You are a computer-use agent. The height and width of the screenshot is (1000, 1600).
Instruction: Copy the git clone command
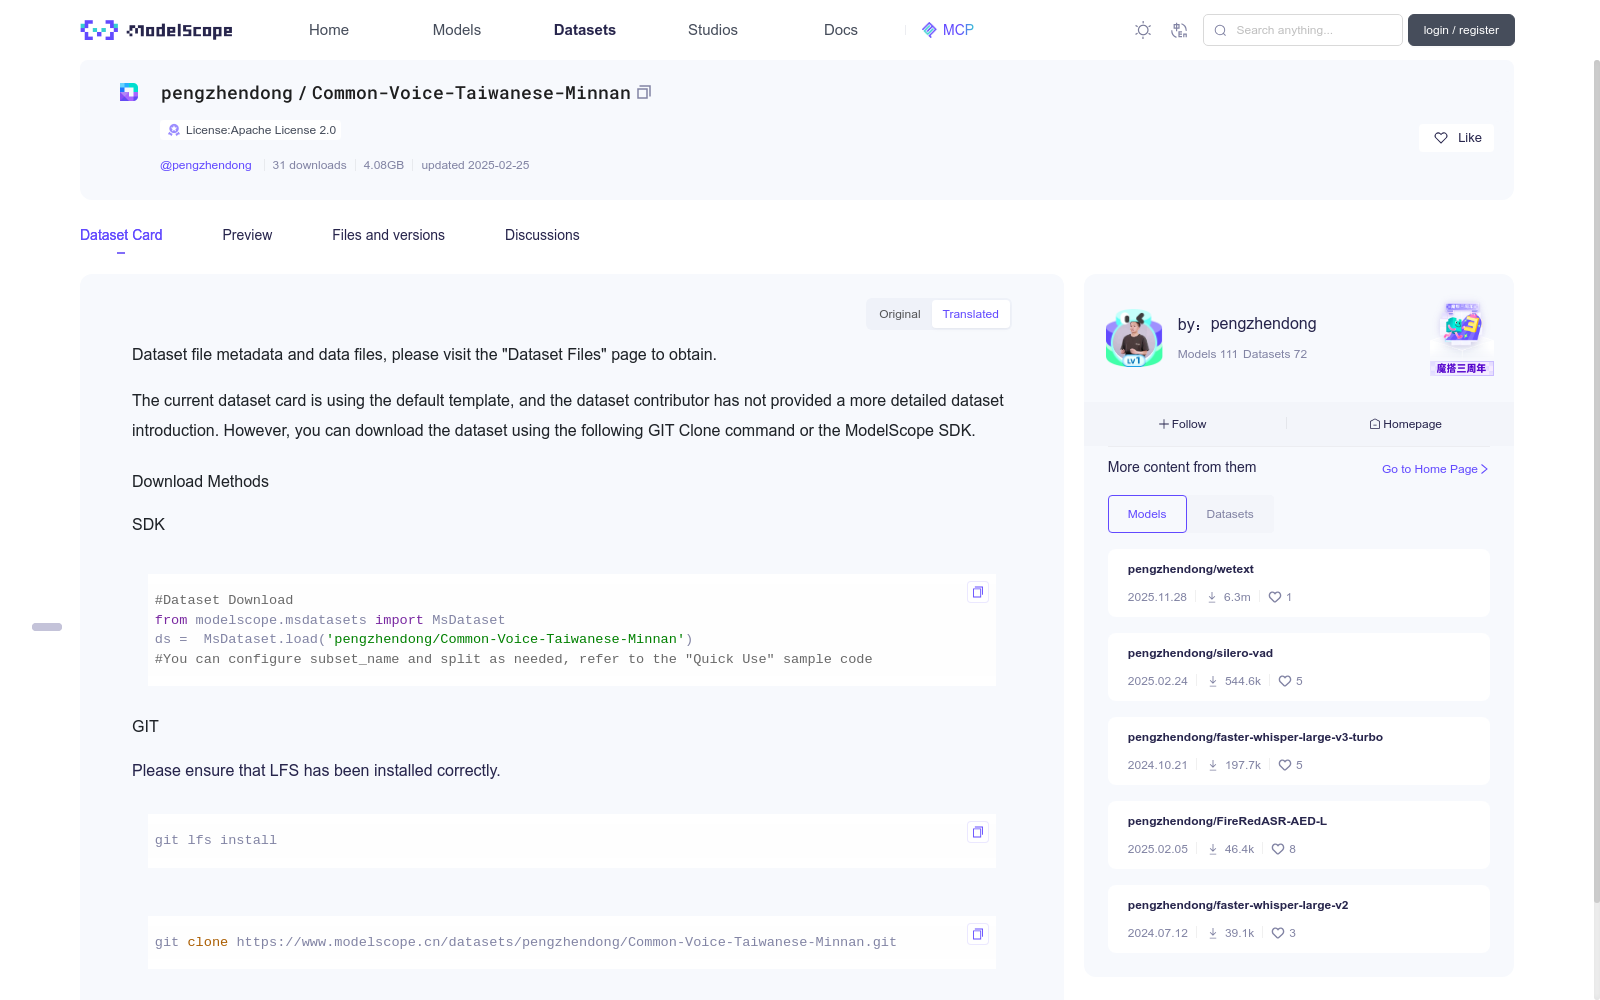tap(978, 934)
